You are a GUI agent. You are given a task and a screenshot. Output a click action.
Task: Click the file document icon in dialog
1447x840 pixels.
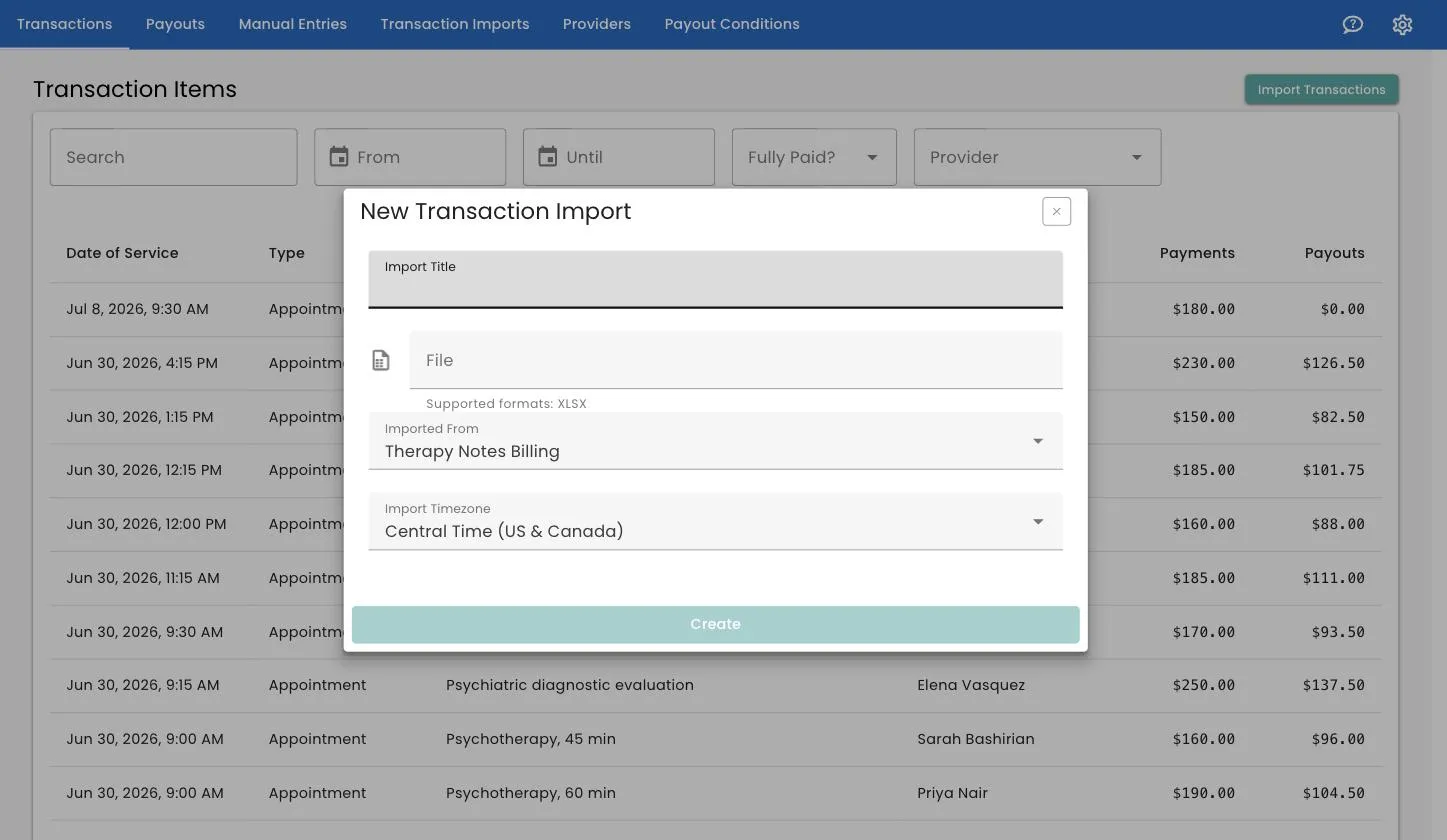point(381,360)
